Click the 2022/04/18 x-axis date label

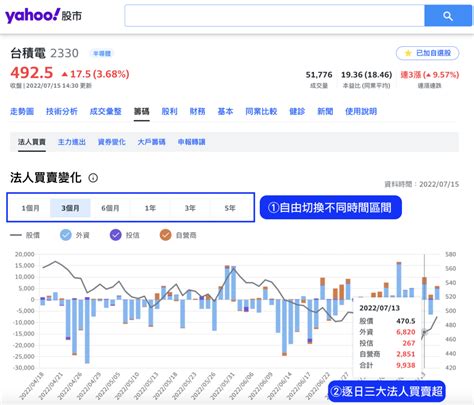click(32, 386)
